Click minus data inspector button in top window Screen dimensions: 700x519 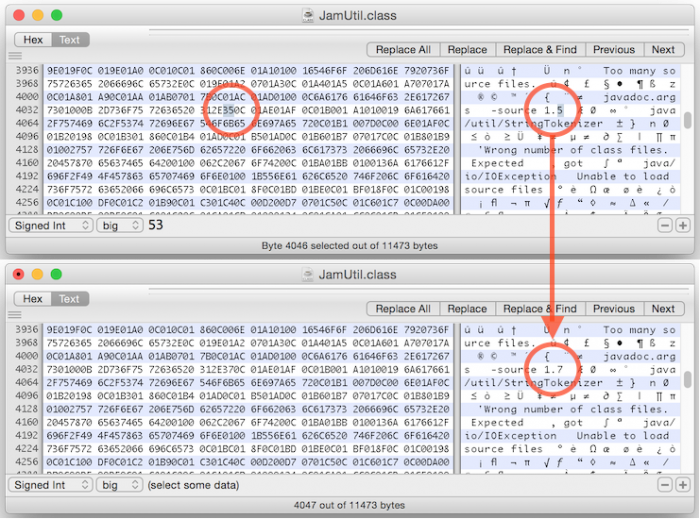pyautogui.click(x=665, y=225)
